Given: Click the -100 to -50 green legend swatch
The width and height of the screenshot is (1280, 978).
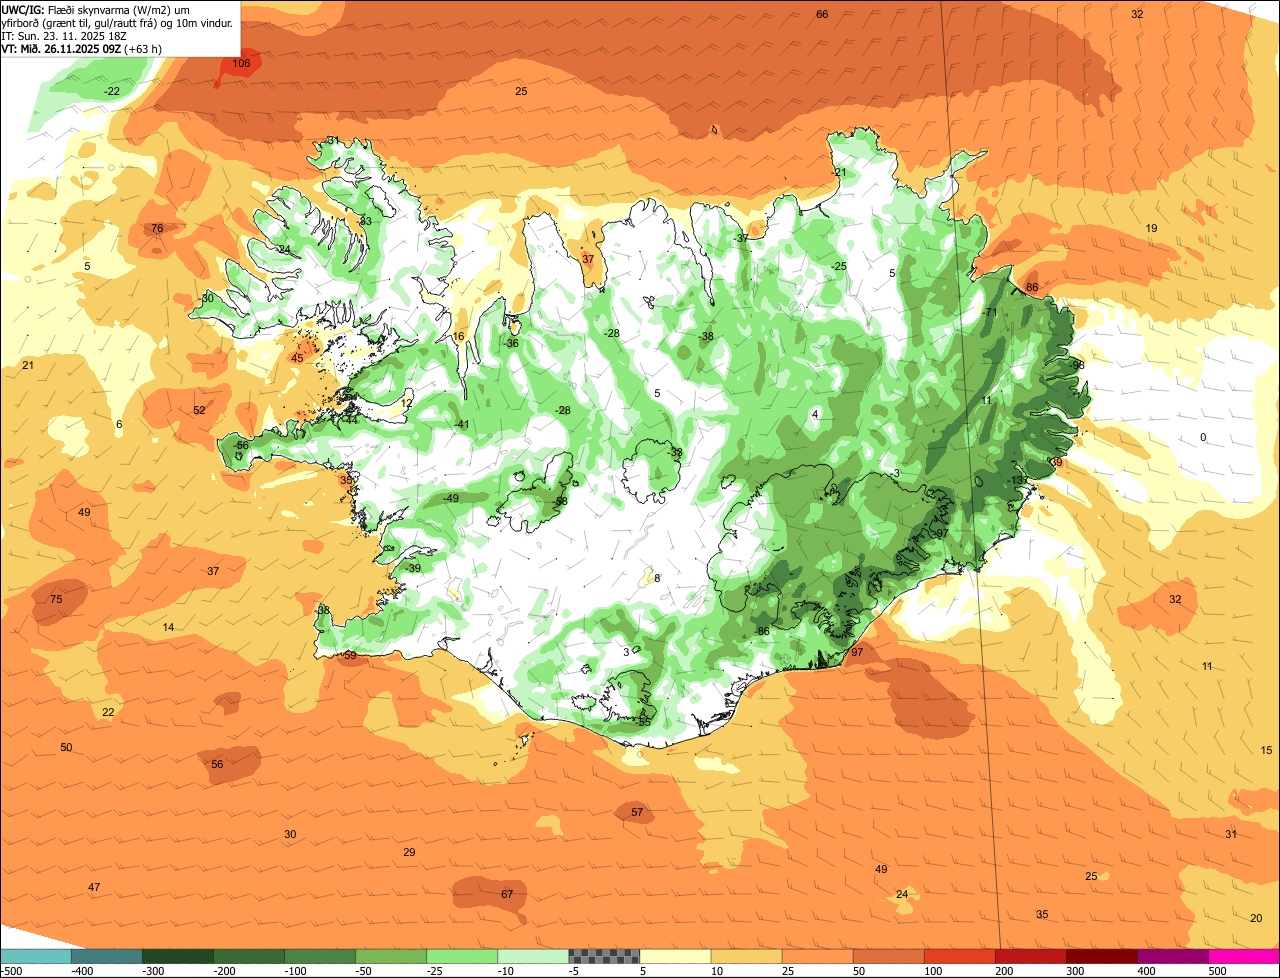Looking at the screenshot, I should [x=320, y=955].
